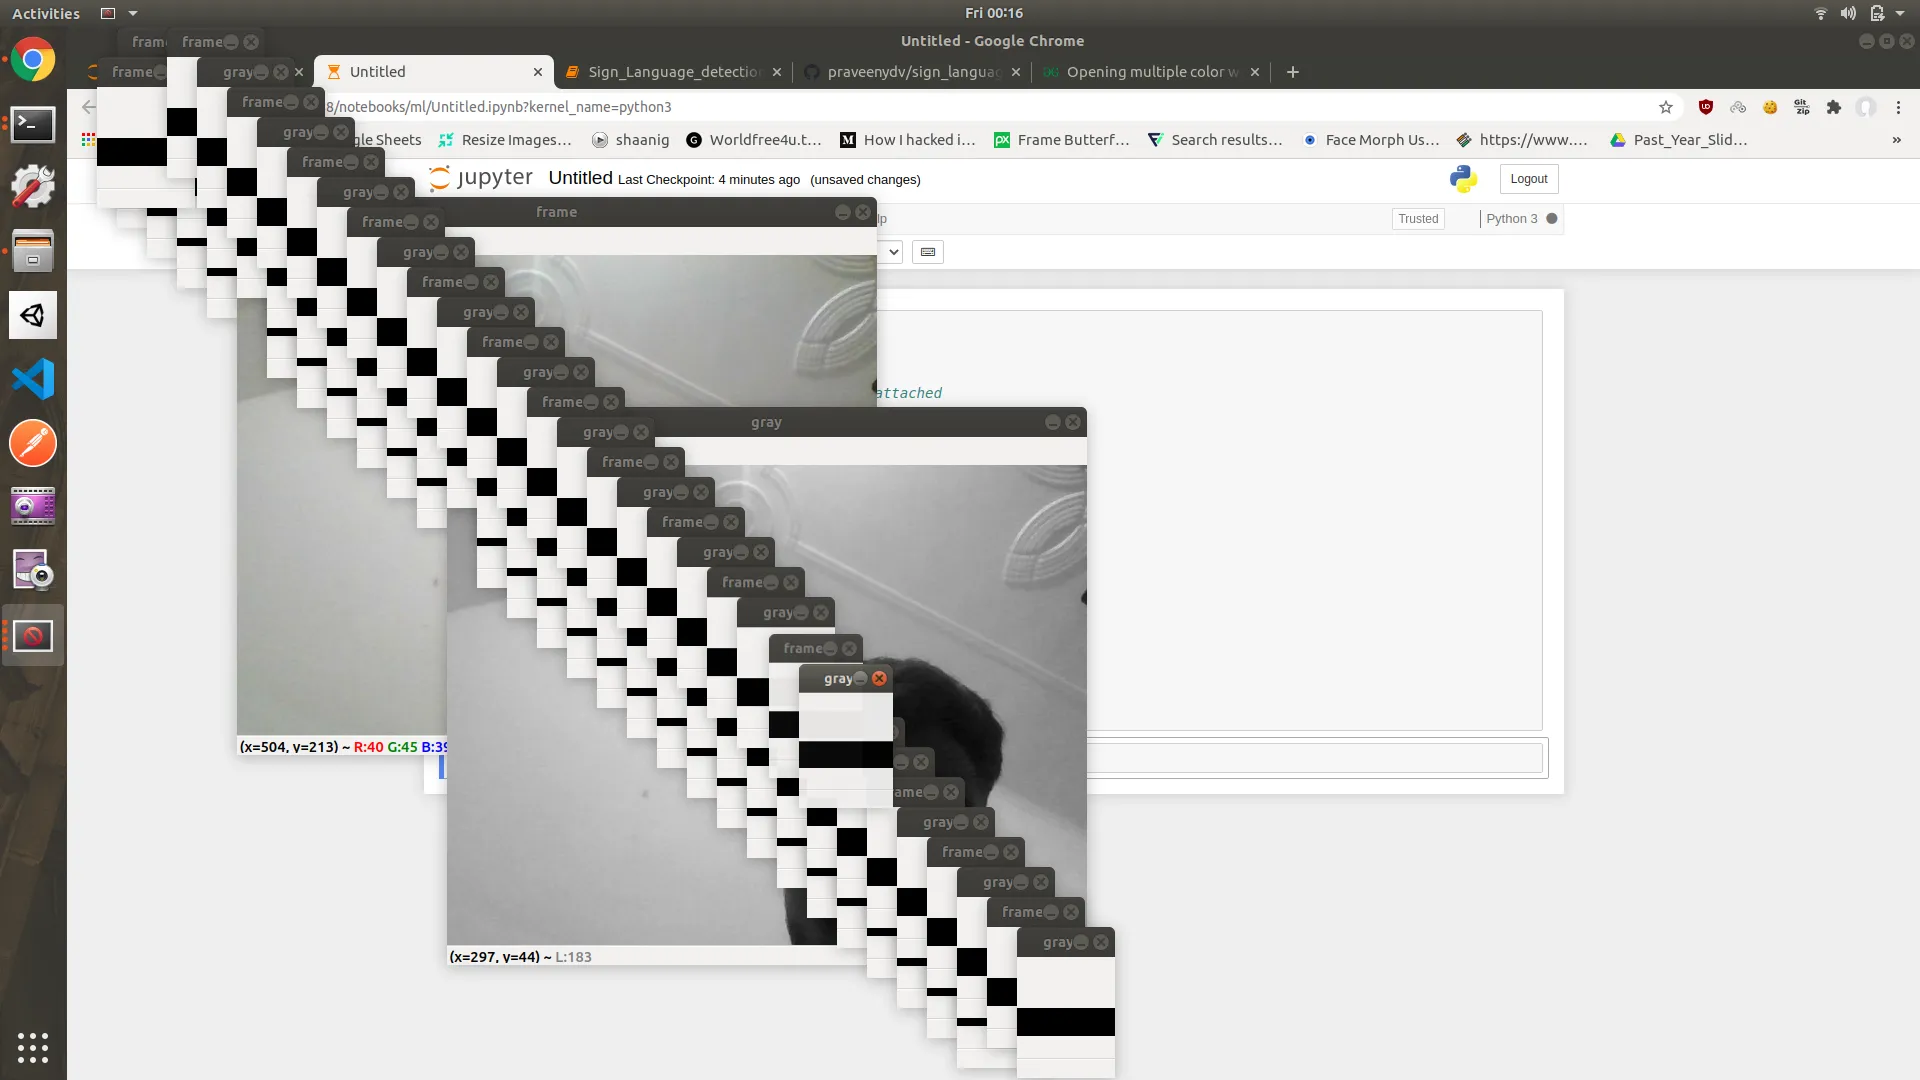
Task: Open the Past_Year_Slid bookmark
Action: coord(1688,140)
